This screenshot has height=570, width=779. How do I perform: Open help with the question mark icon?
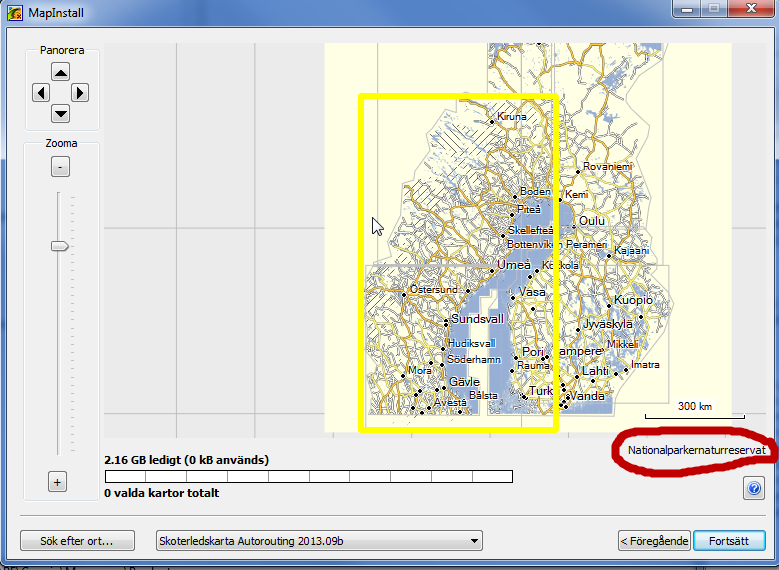(x=754, y=488)
